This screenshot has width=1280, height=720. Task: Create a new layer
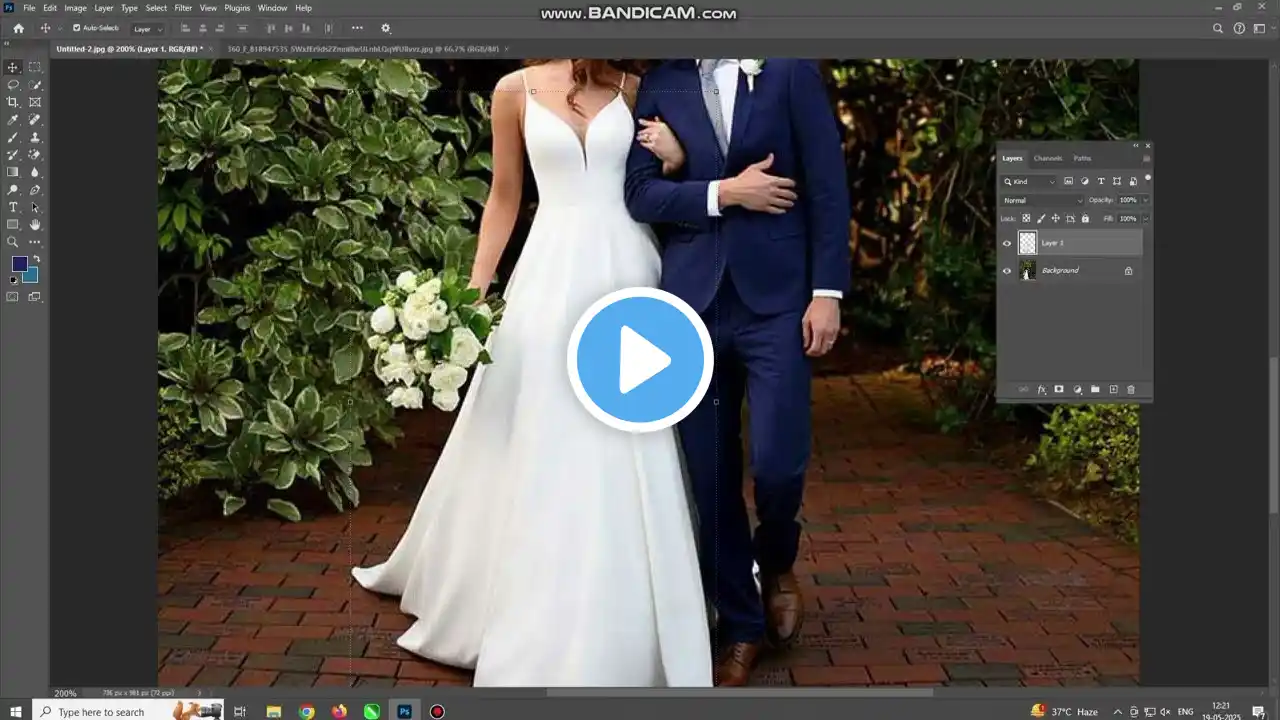point(1113,389)
